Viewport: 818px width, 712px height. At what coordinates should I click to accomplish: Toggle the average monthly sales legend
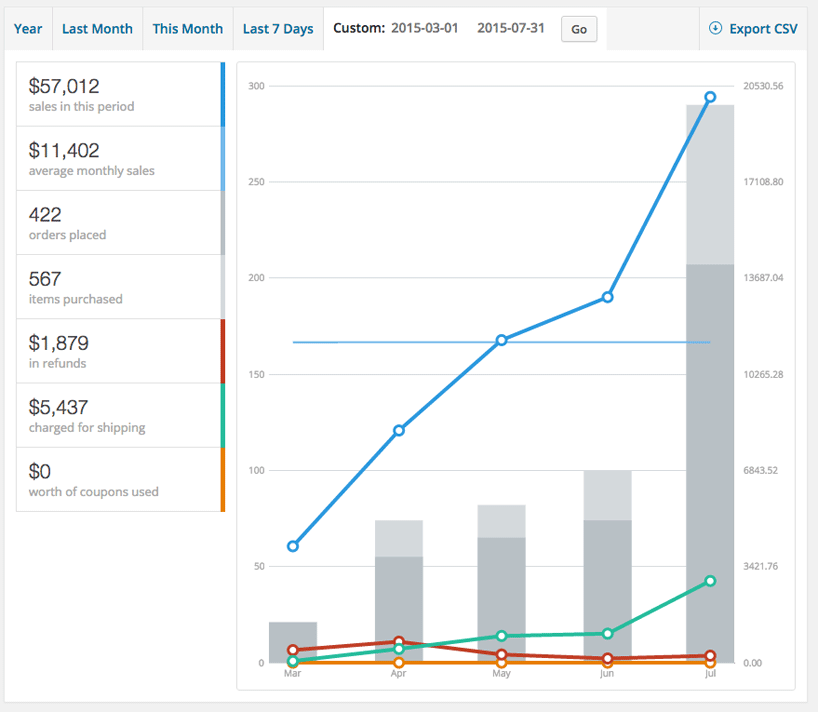[x=121, y=159]
